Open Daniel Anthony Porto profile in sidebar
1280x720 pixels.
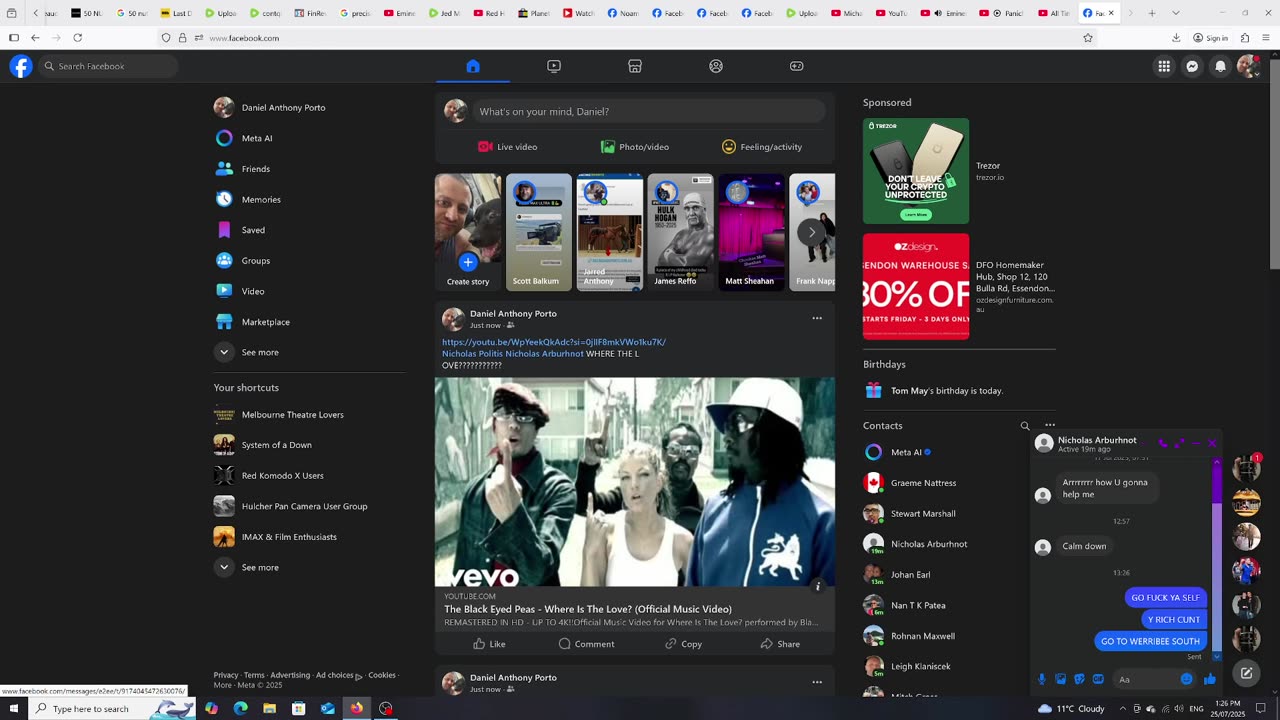pos(308,107)
